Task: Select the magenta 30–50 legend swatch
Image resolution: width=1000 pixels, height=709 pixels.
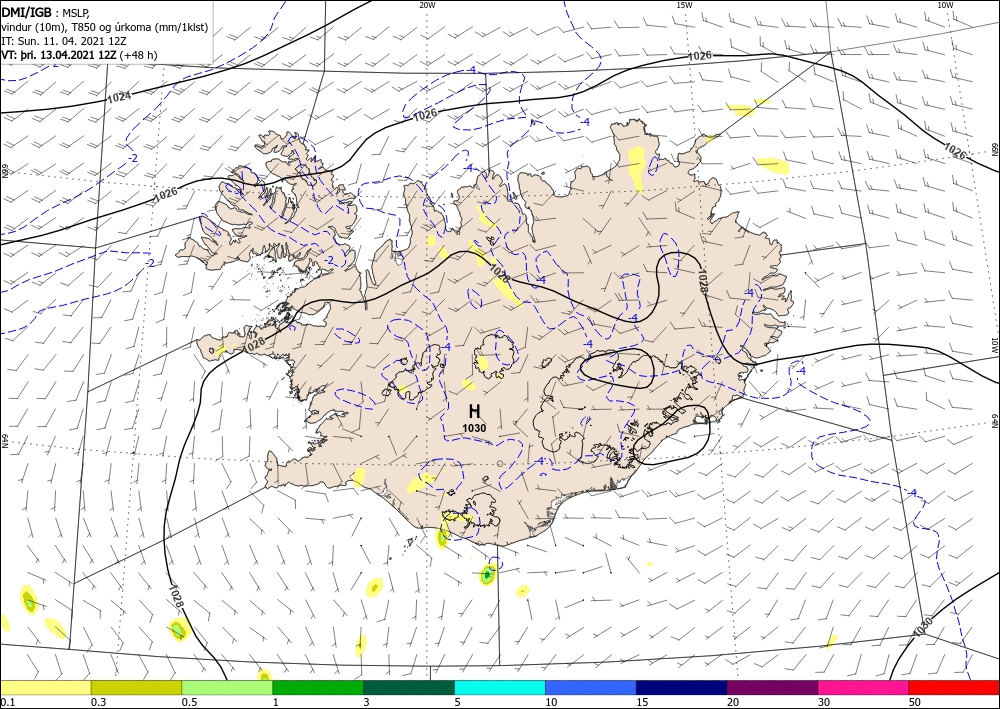Action: click(864, 687)
